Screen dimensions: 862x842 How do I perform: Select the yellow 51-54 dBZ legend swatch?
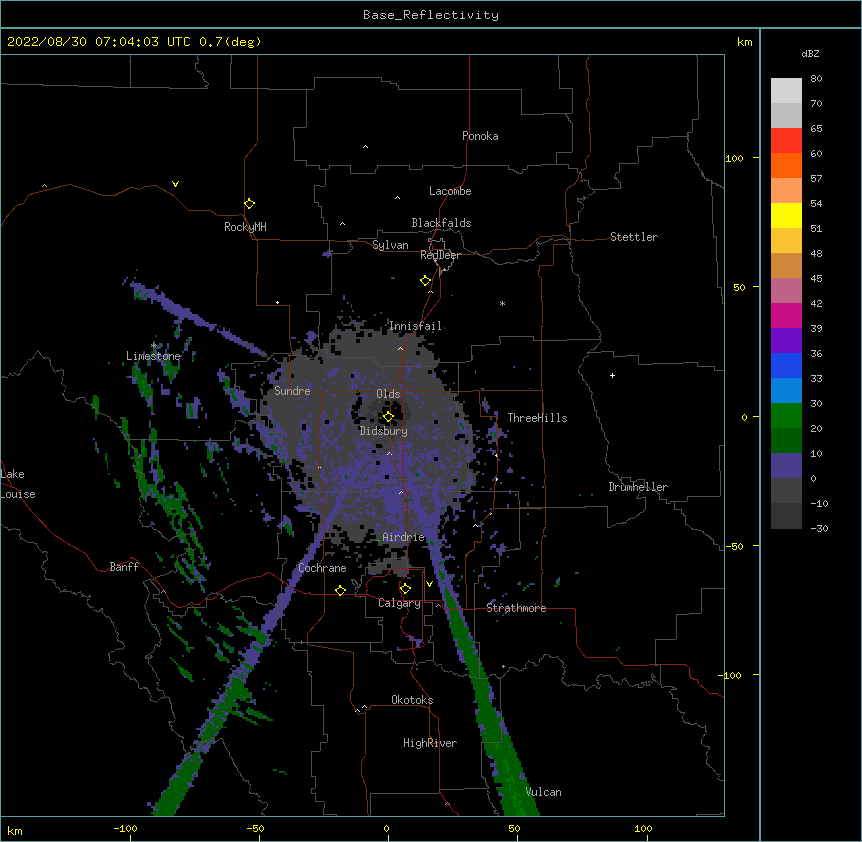[786, 215]
